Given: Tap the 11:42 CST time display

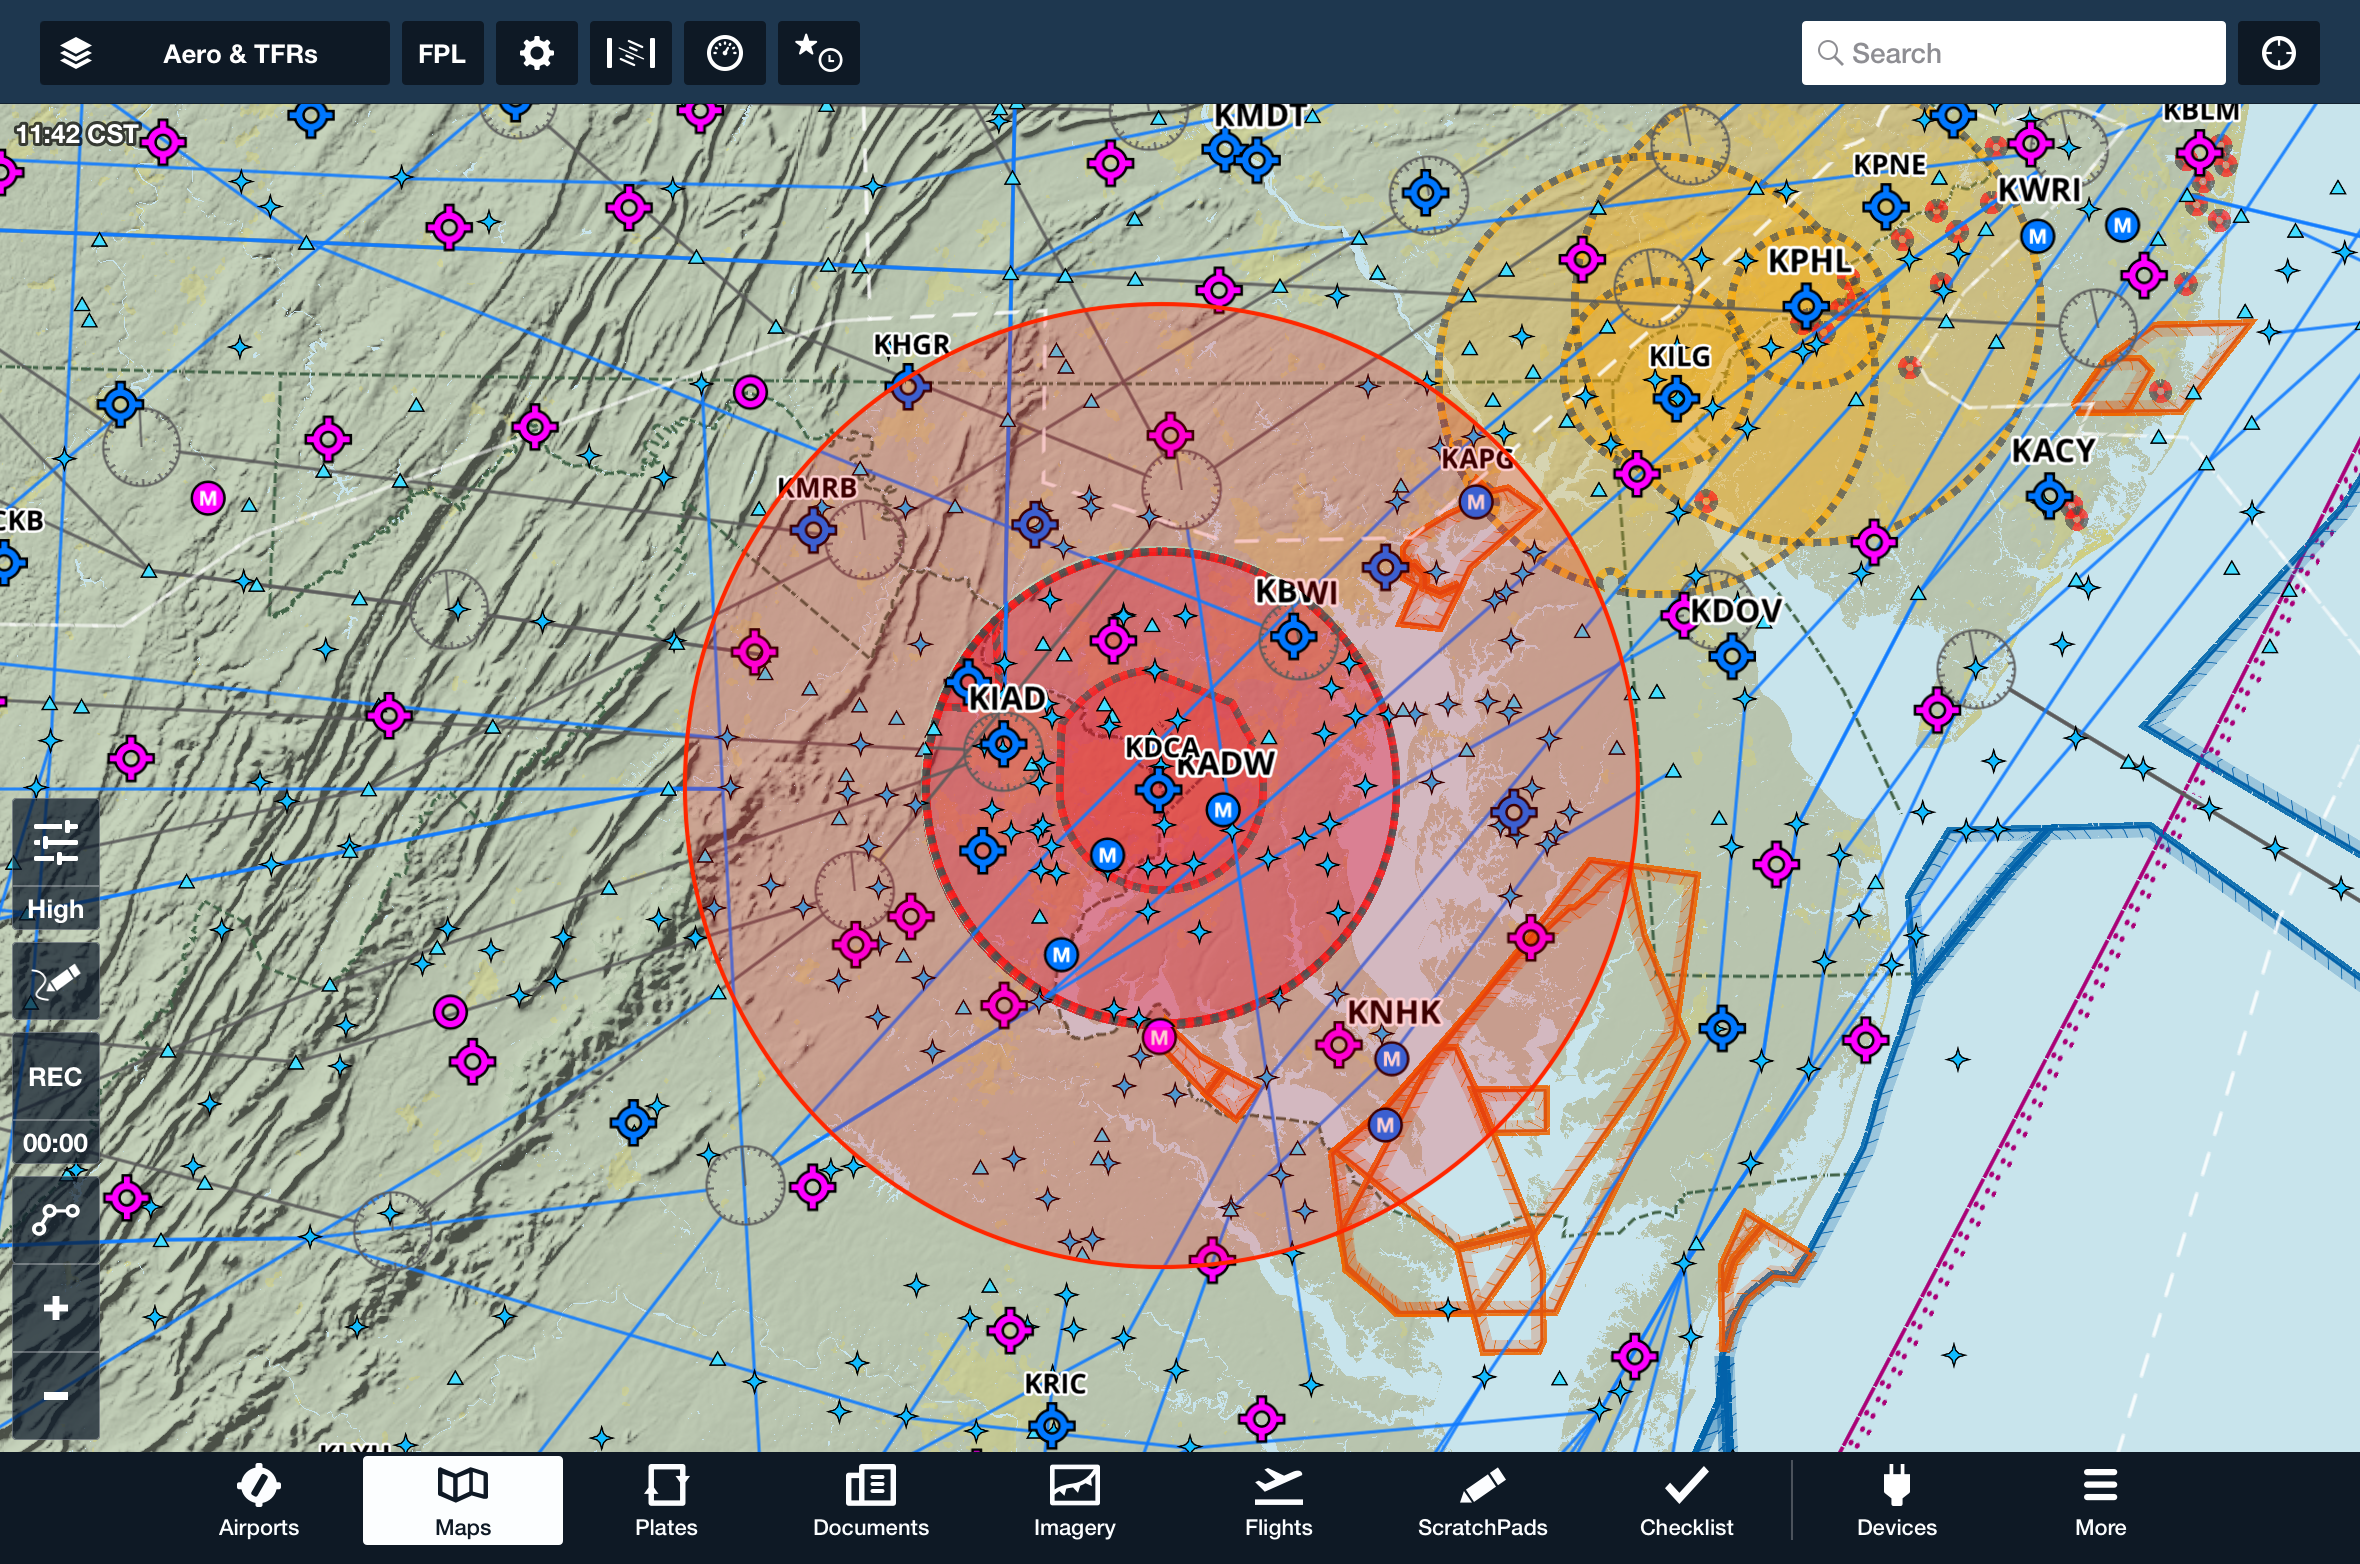Looking at the screenshot, I should point(77,134).
